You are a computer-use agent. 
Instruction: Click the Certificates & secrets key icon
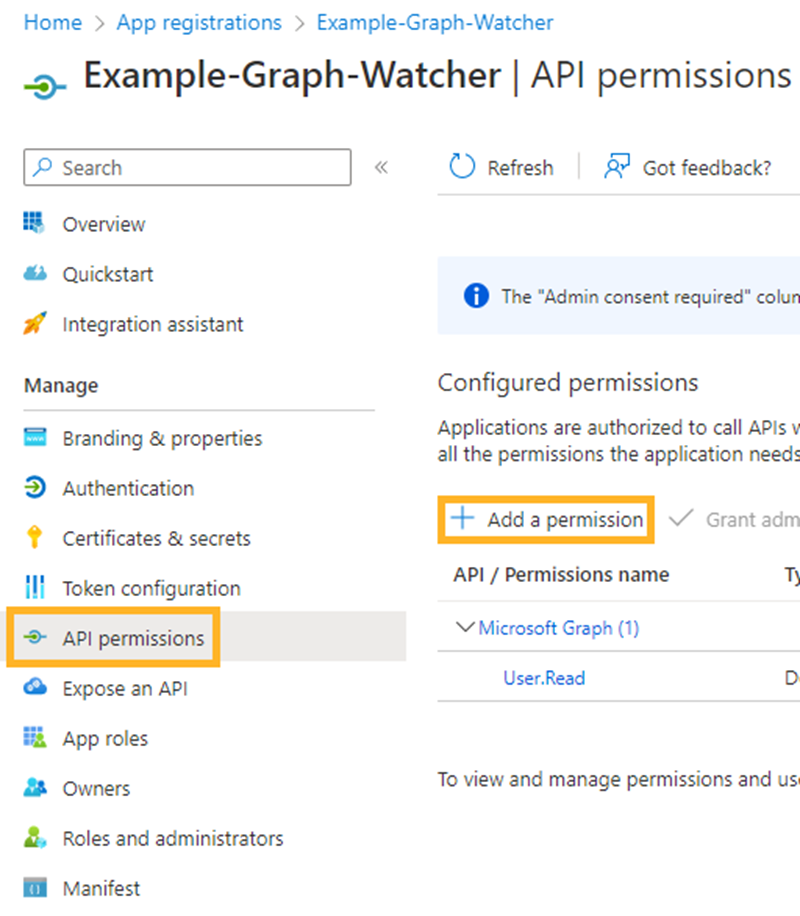coord(35,538)
